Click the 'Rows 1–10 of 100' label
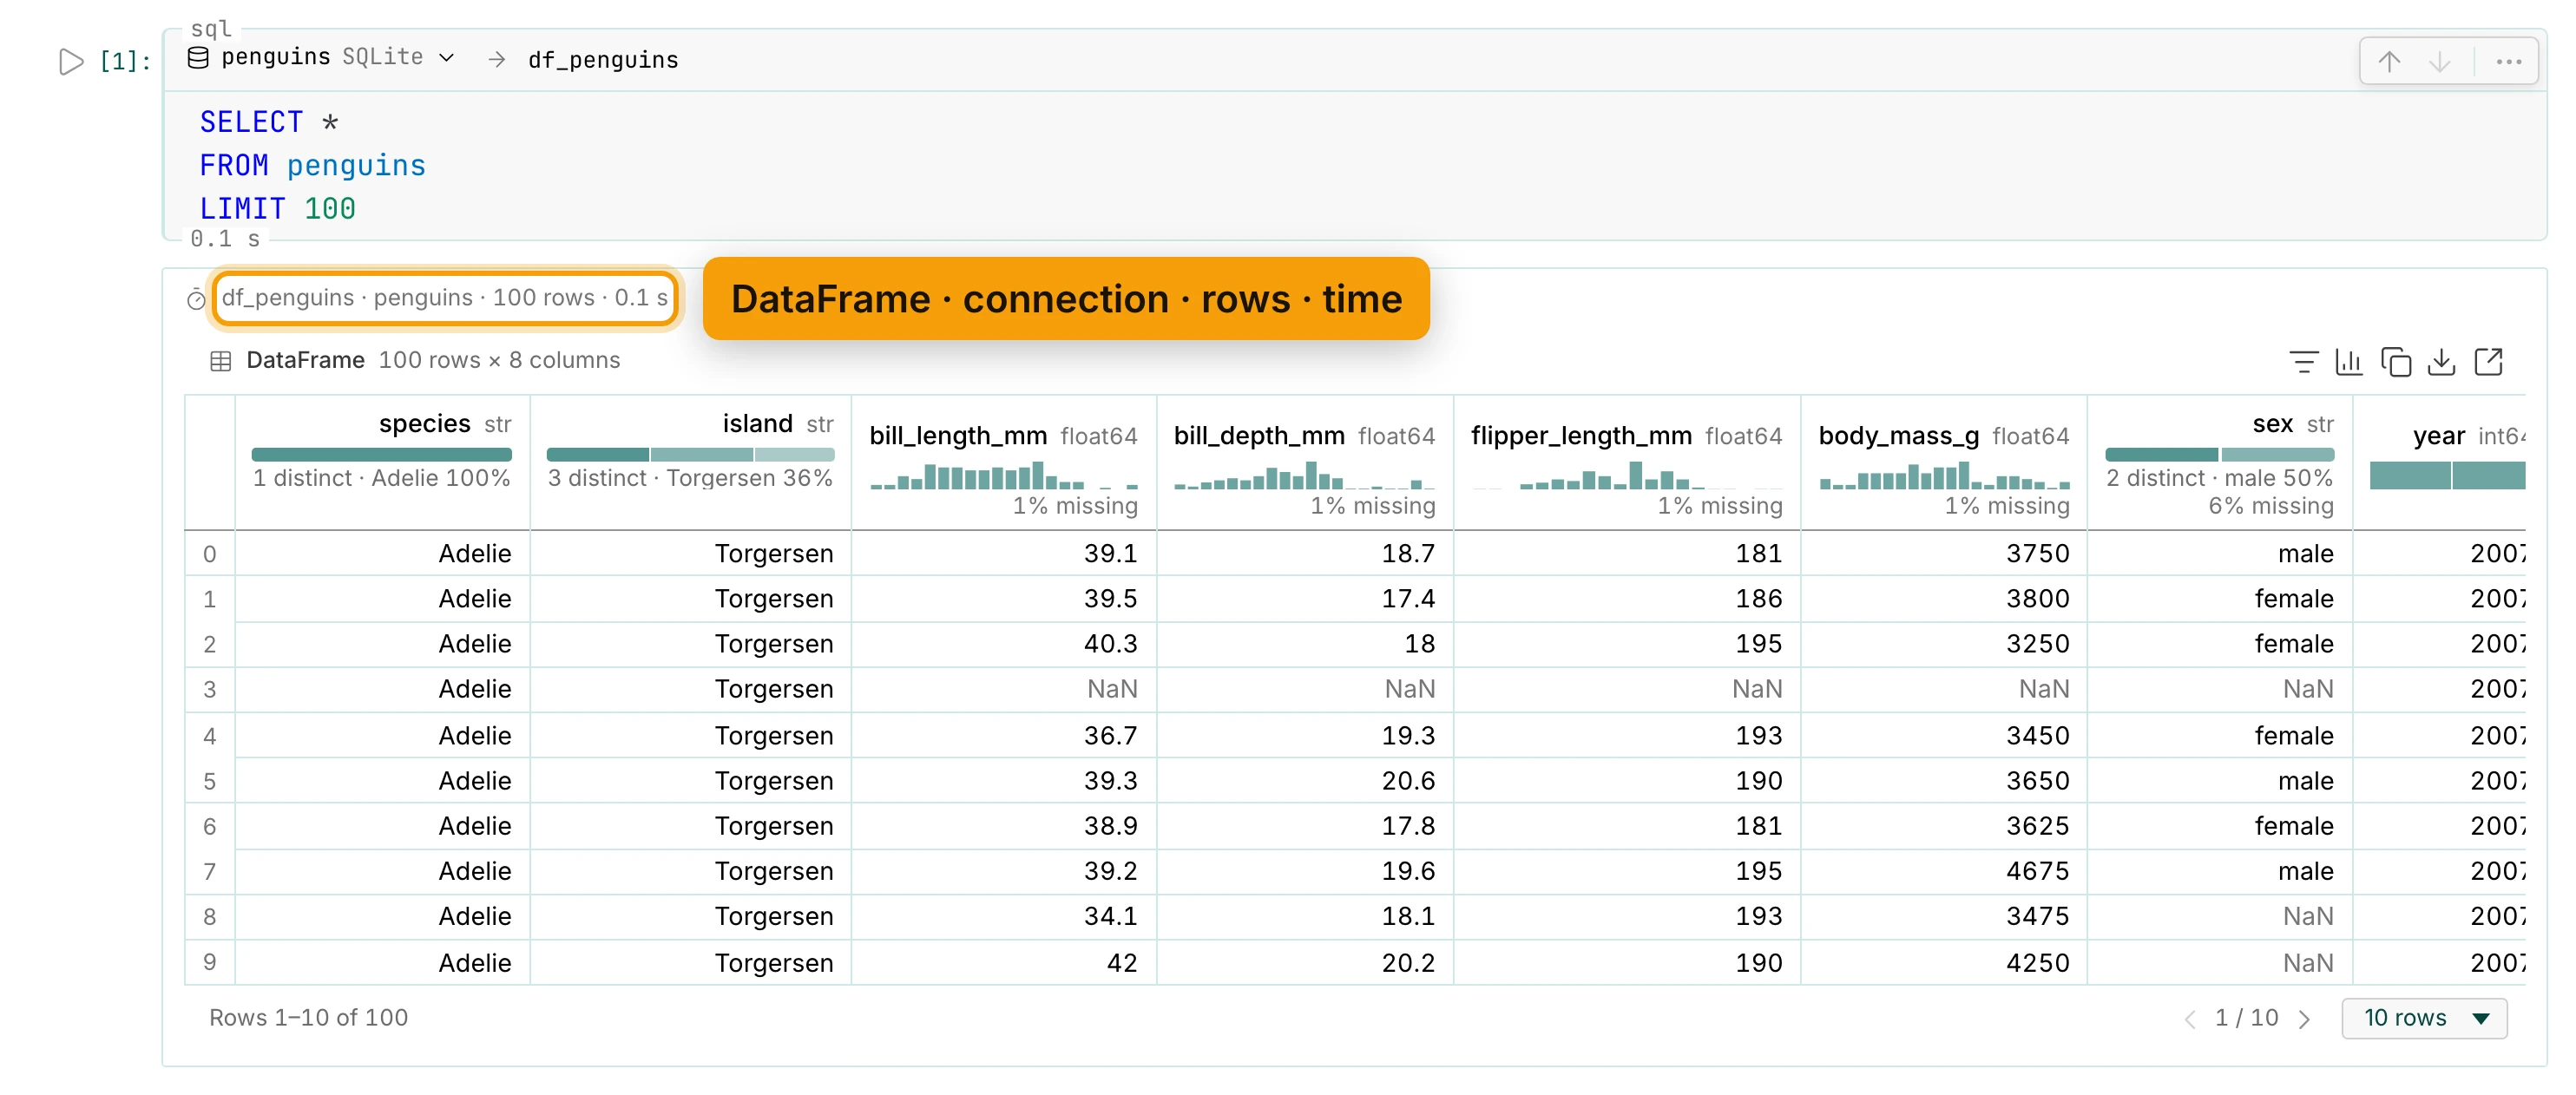This screenshot has height=1095, width=2576. (308, 1018)
